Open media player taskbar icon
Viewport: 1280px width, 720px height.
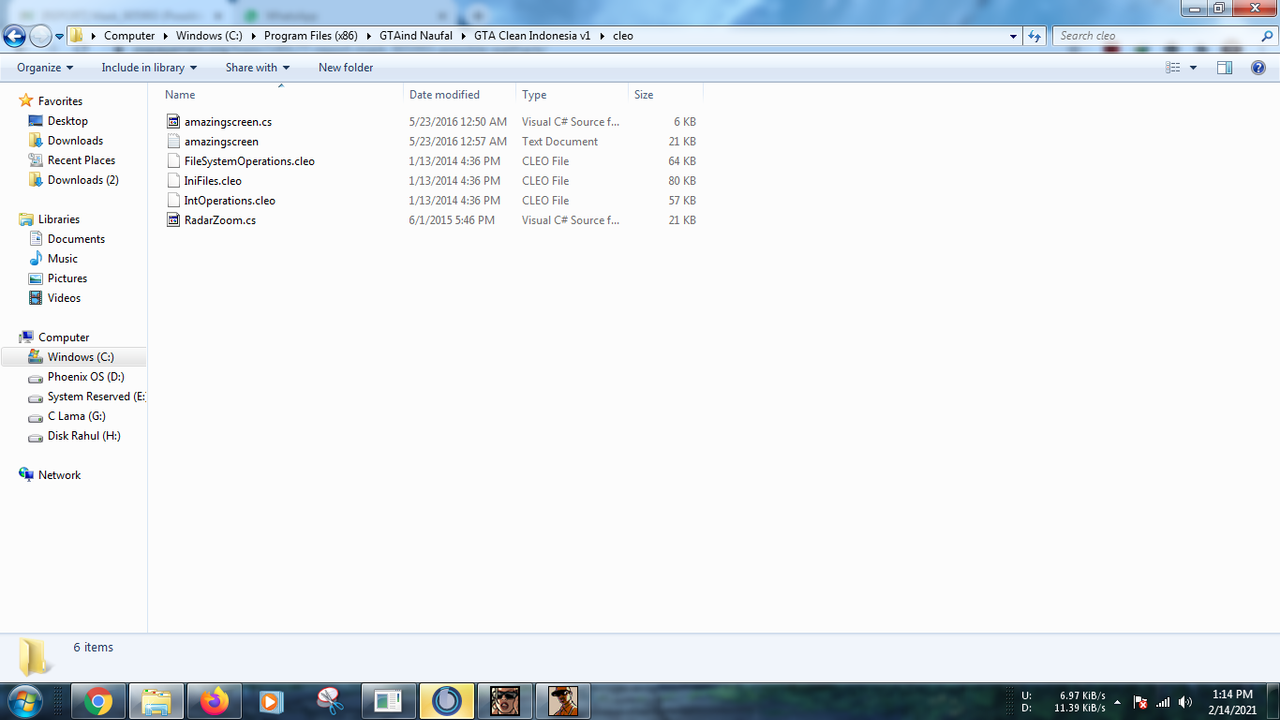pyautogui.click(x=271, y=702)
